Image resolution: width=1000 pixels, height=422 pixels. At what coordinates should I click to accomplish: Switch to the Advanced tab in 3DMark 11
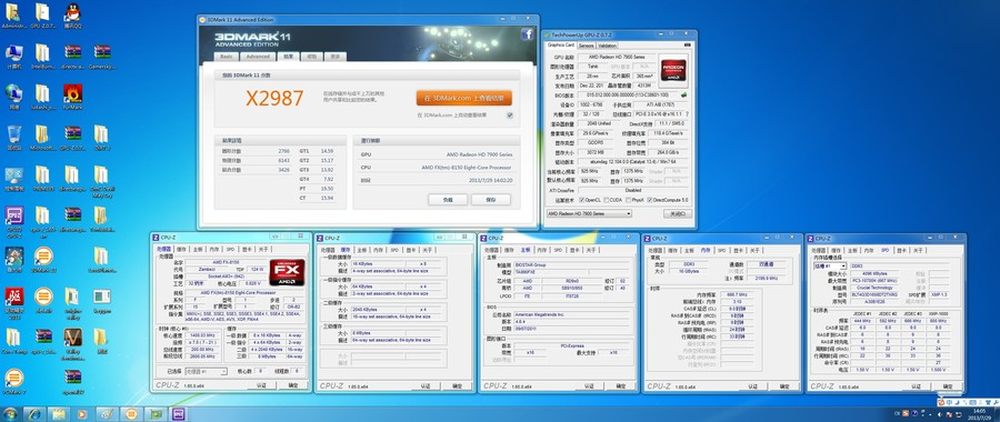click(258, 56)
